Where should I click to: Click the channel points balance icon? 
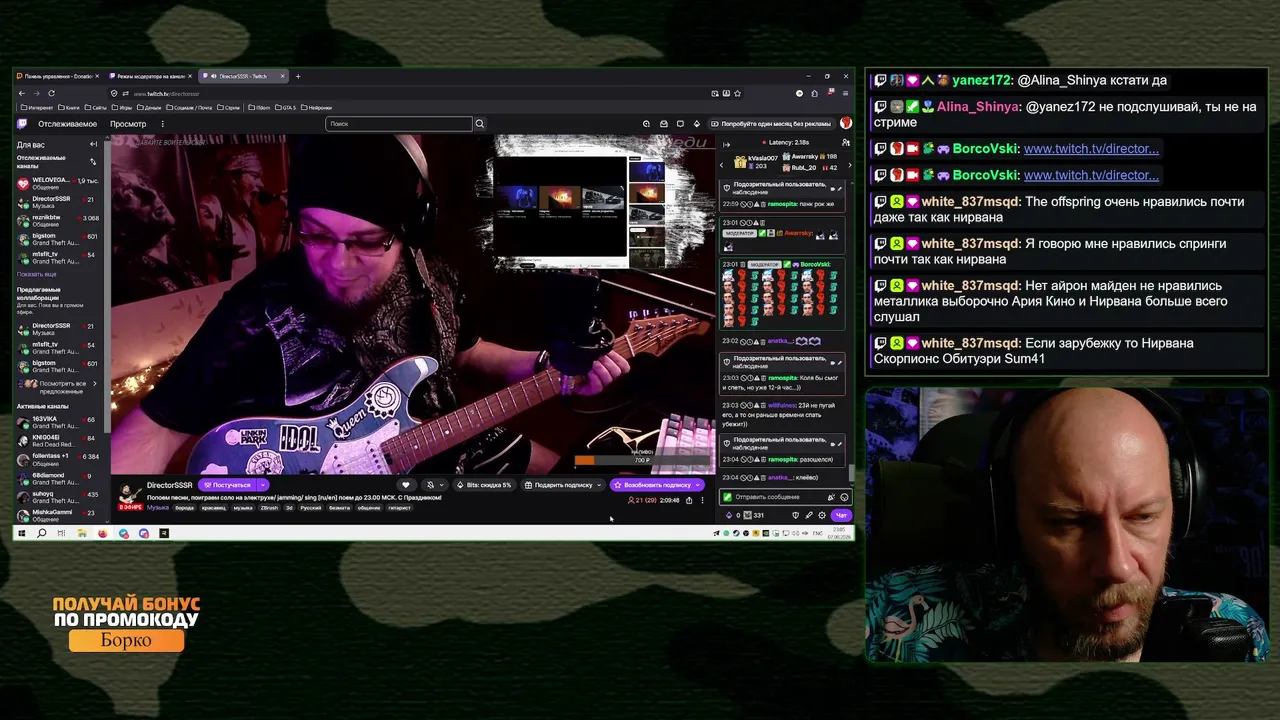pos(747,515)
